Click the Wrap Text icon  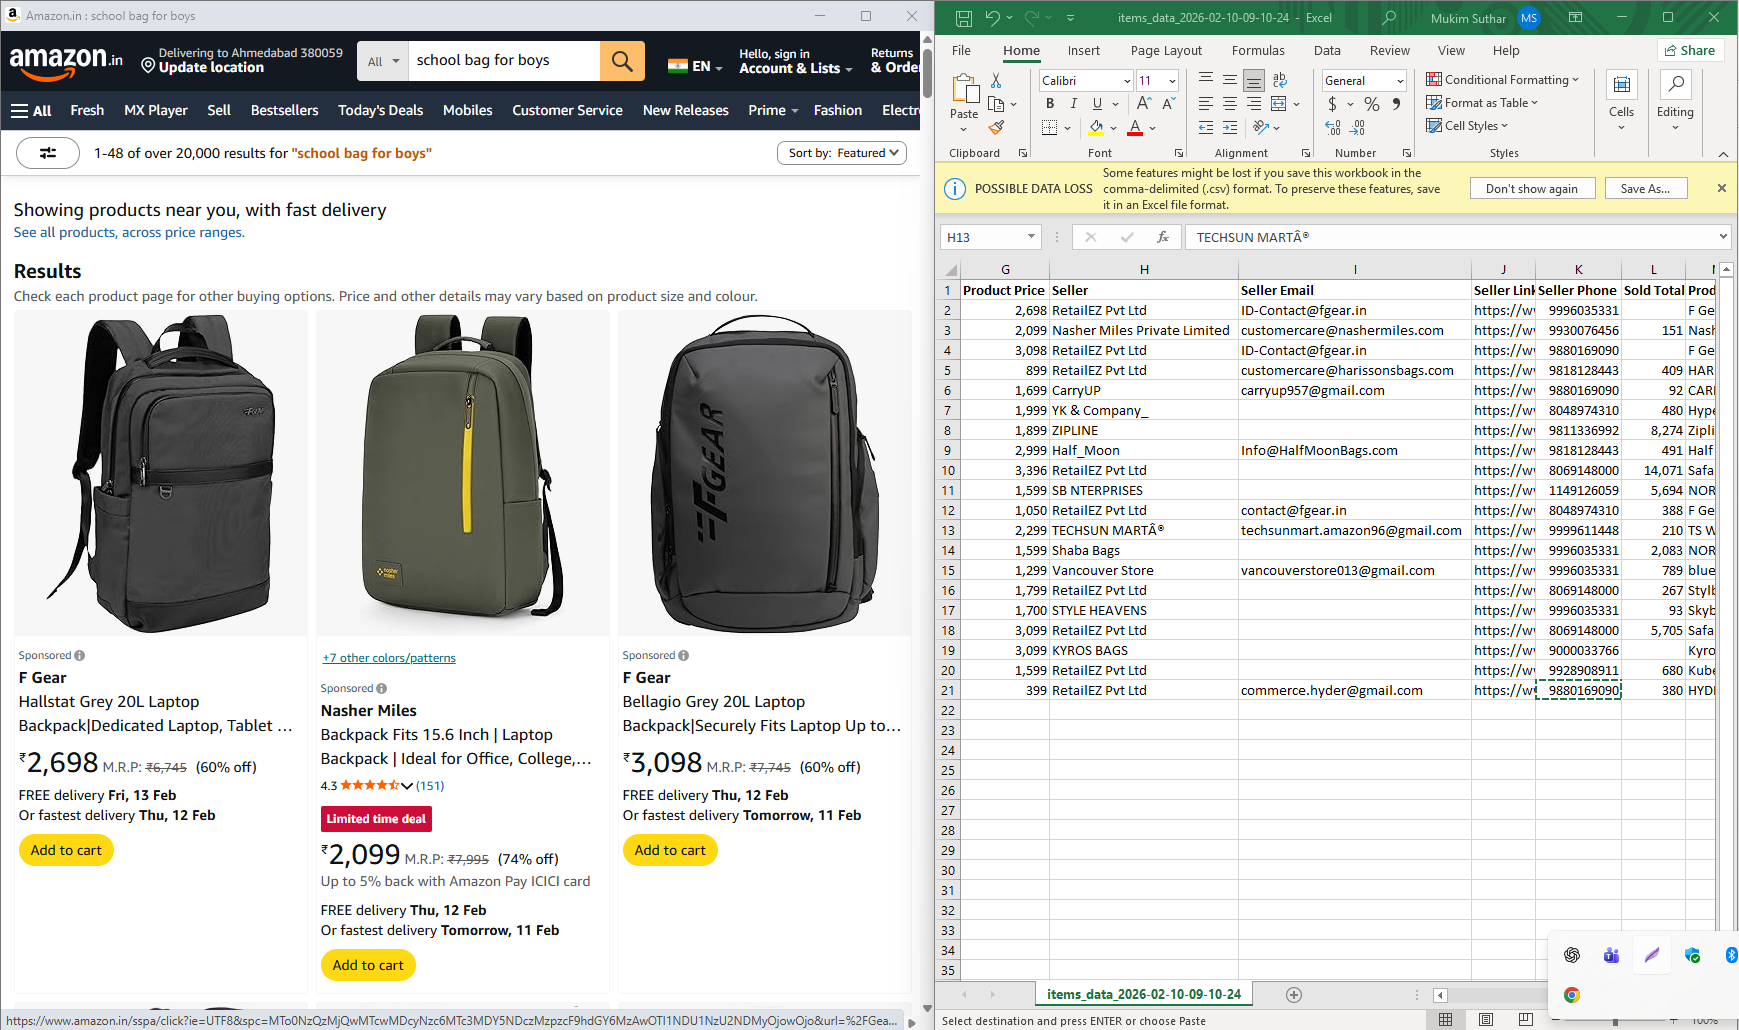coord(1280,81)
